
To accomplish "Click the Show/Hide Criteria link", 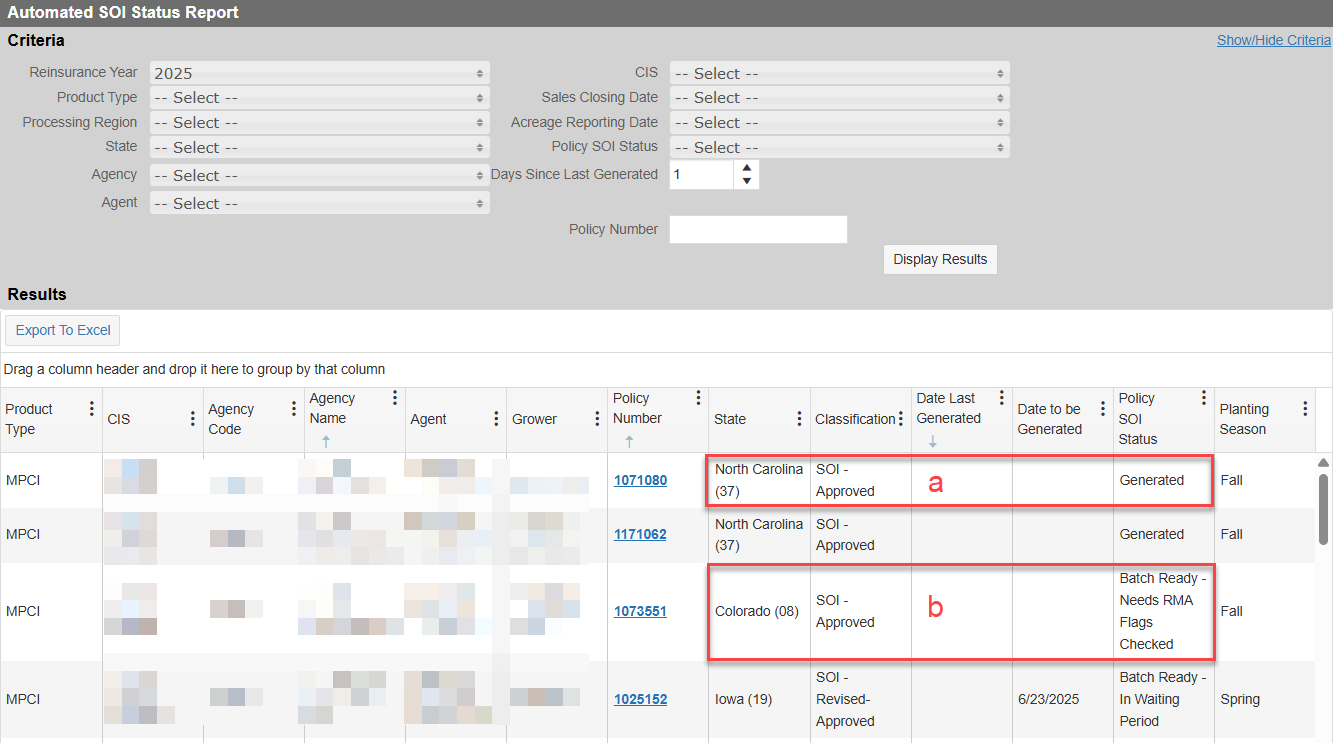I will coord(1273,40).
